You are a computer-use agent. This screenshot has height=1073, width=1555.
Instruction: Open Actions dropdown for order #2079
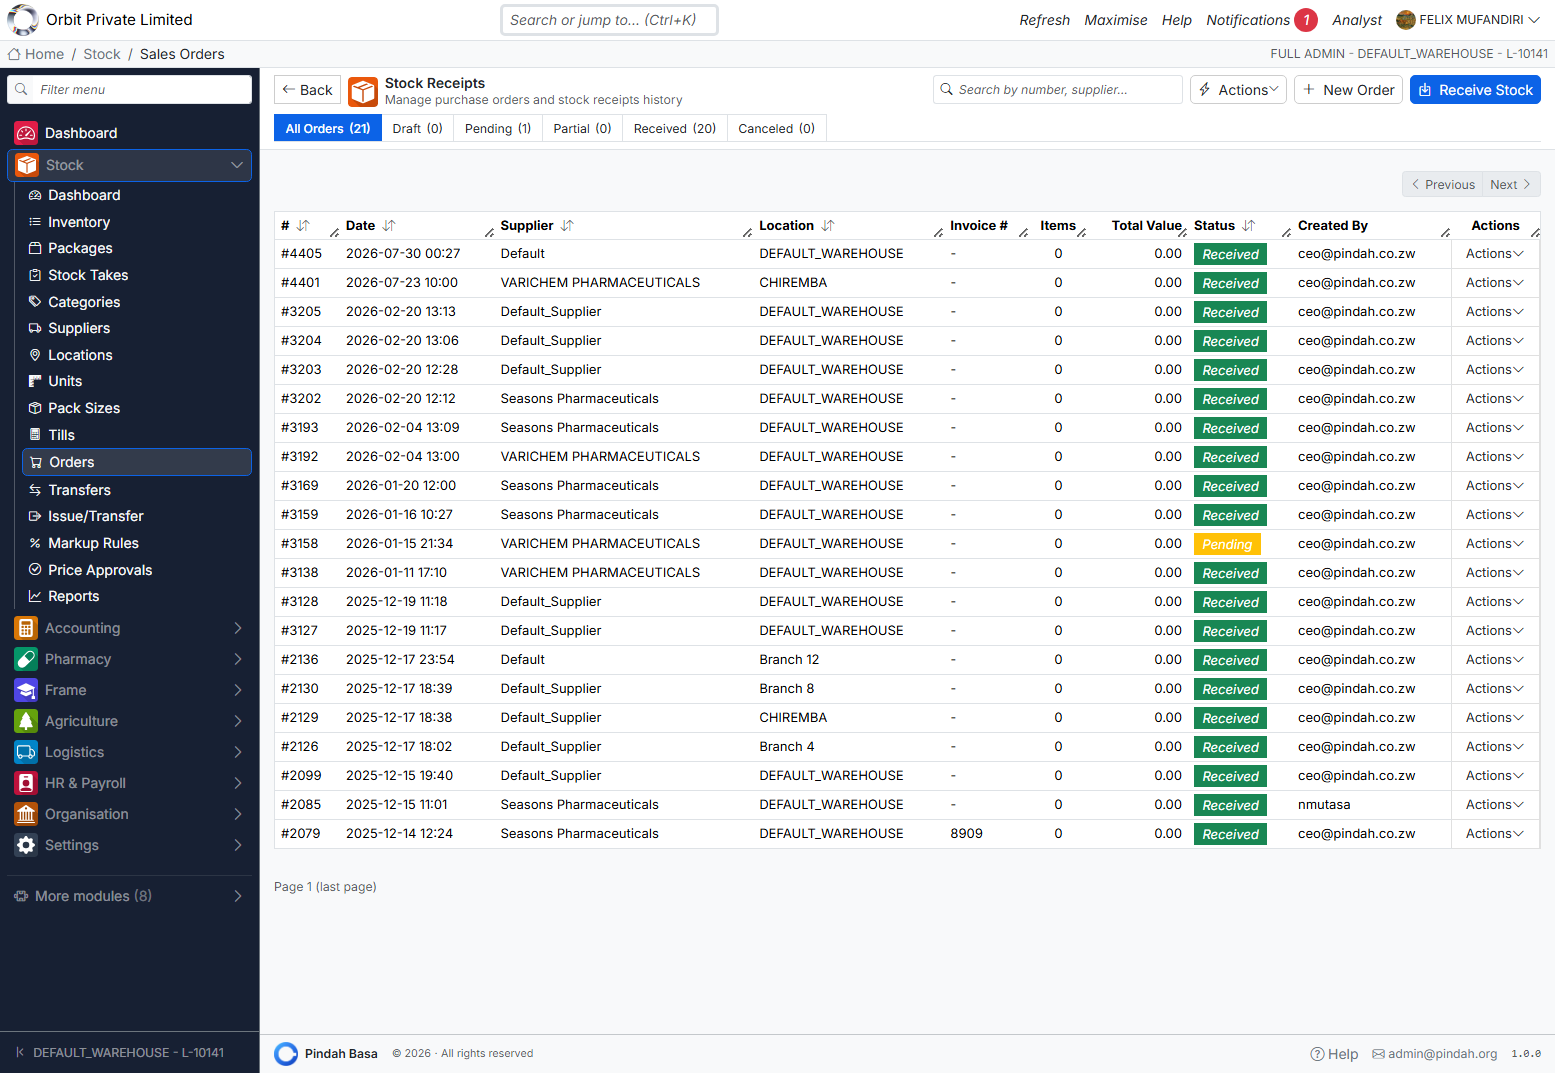coord(1495,834)
